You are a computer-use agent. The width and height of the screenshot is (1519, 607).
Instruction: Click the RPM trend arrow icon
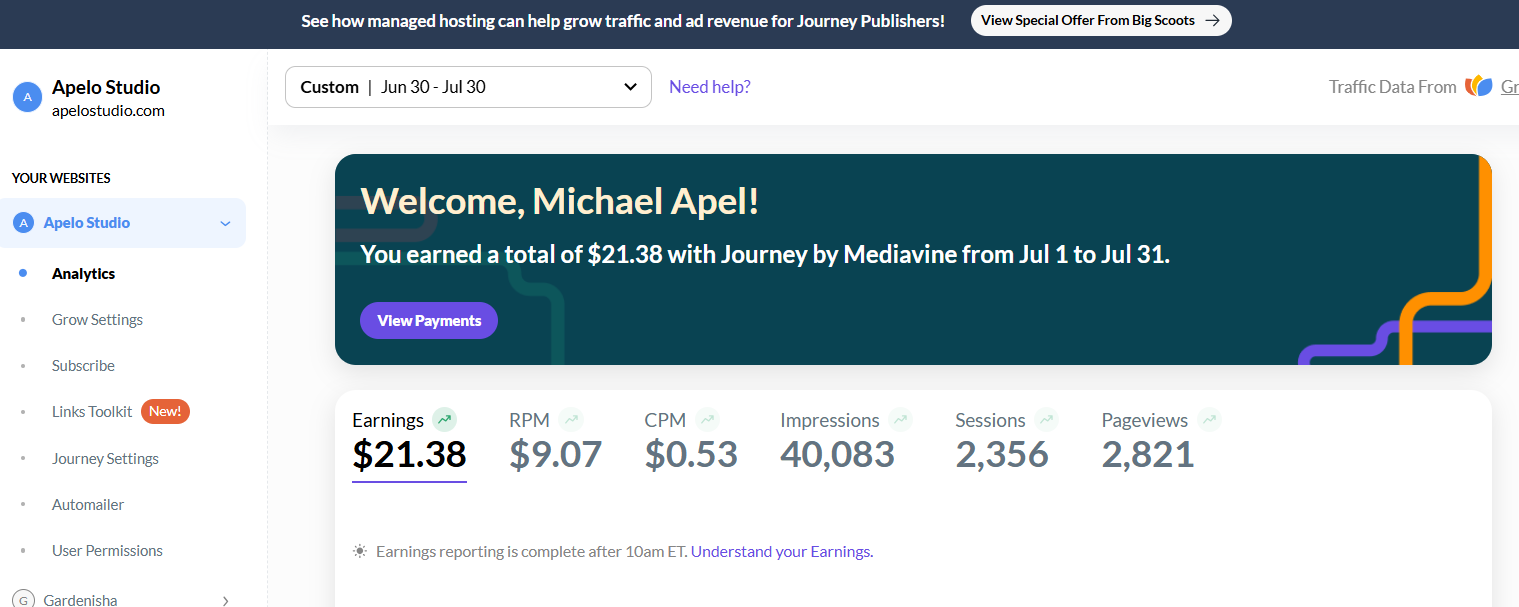pos(571,420)
